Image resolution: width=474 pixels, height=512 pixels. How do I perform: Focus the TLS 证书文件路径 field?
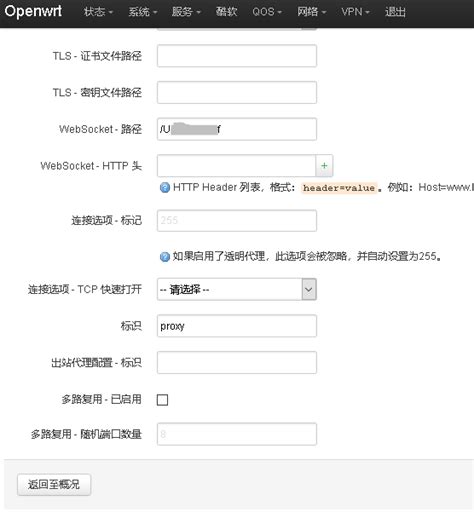[x=237, y=56]
